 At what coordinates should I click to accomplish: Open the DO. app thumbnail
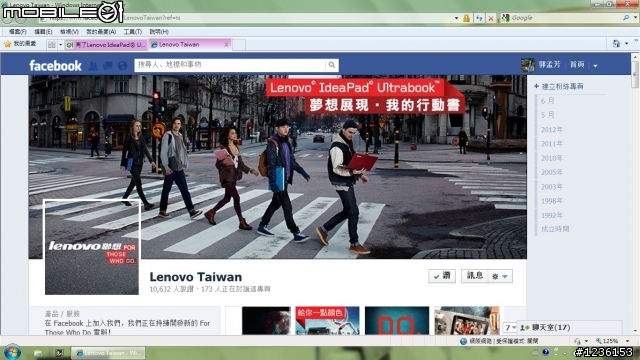pos(397,321)
